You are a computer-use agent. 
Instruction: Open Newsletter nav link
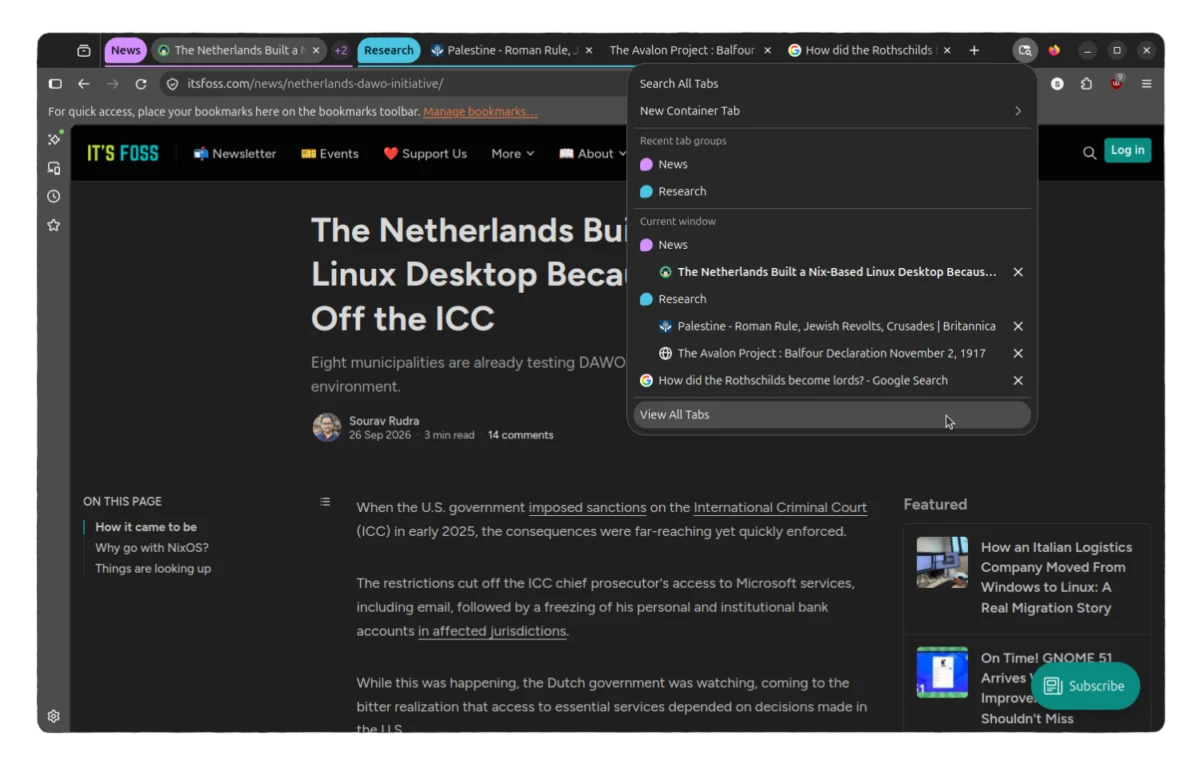click(x=235, y=153)
